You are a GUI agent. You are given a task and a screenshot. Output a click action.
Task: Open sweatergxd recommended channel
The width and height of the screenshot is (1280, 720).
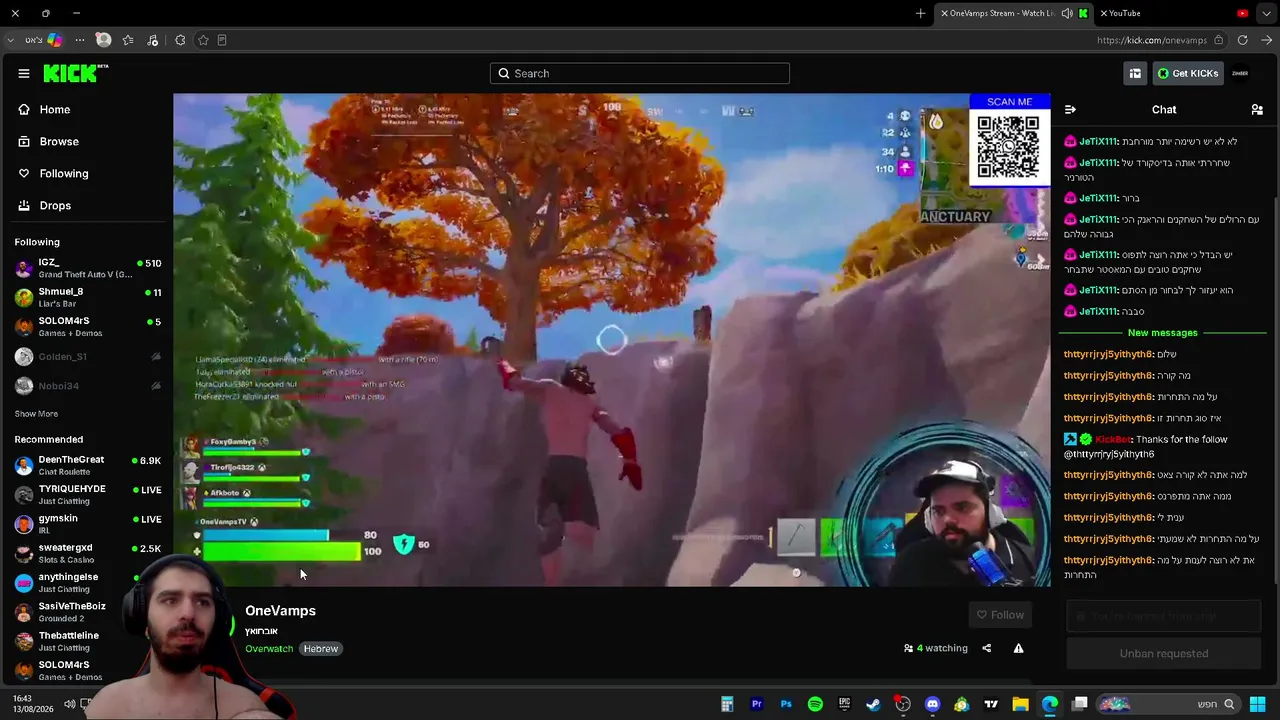point(88,553)
